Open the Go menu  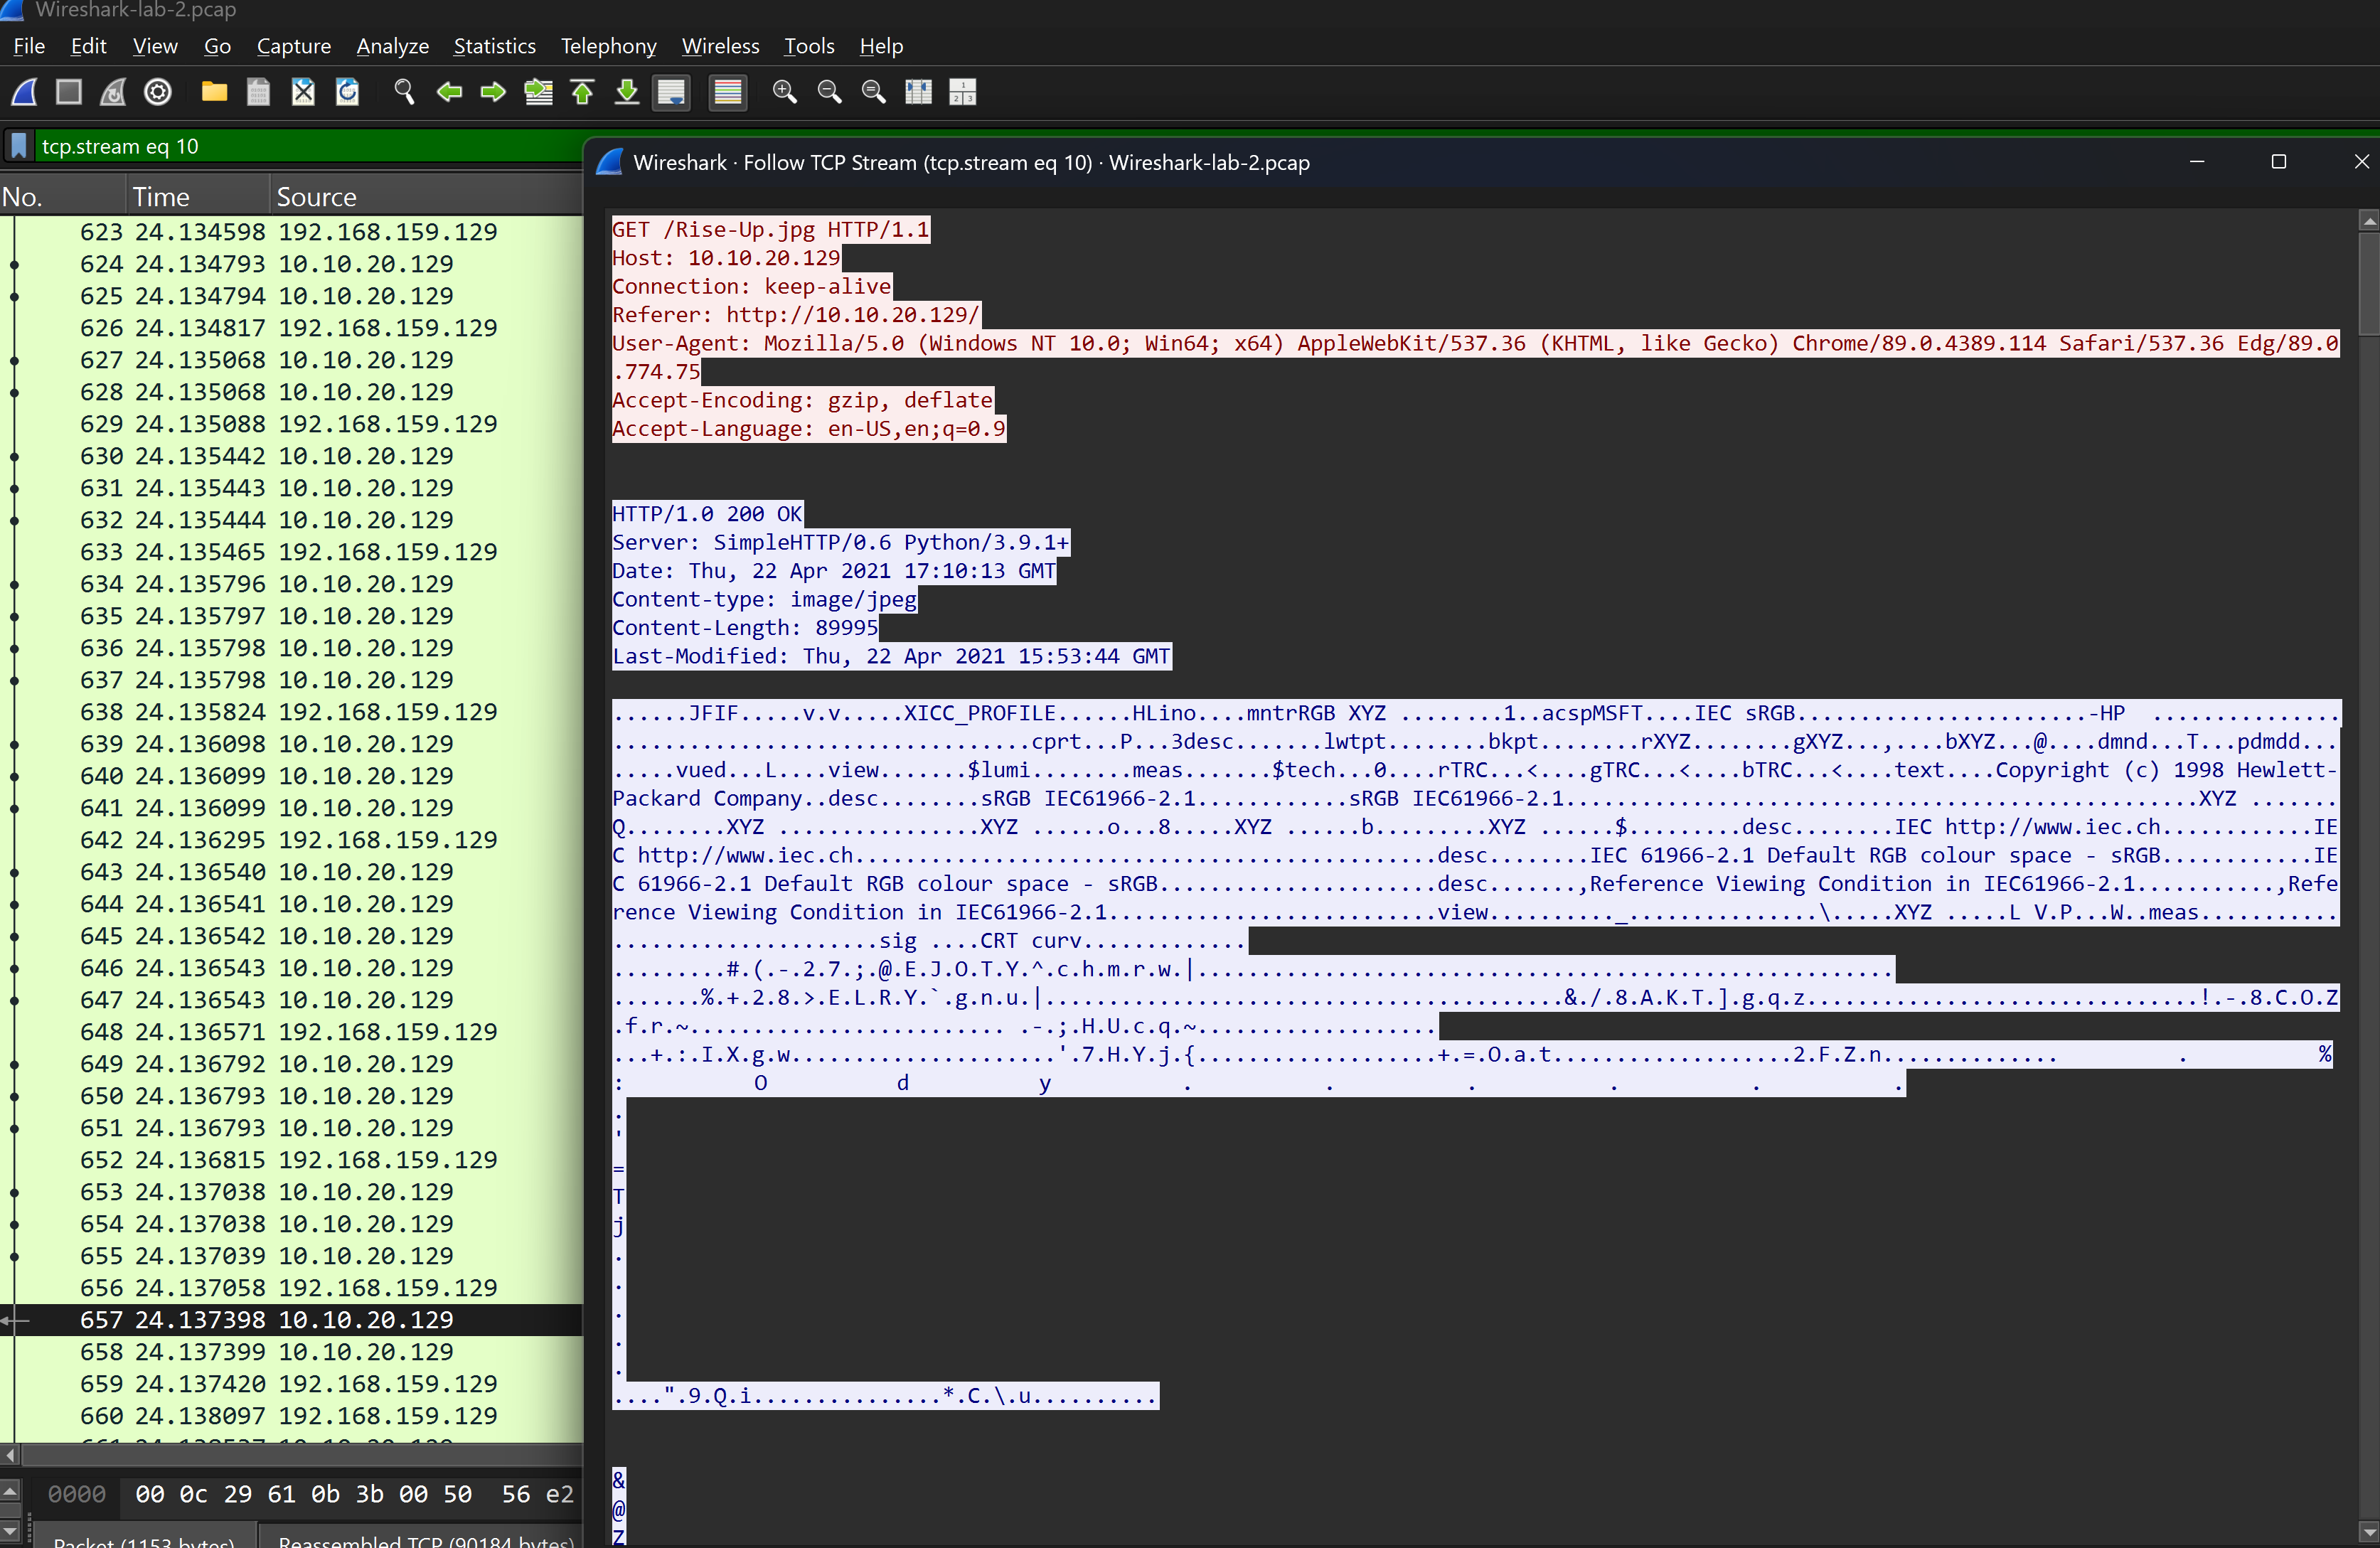pyautogui.click(x=217, y=46)
